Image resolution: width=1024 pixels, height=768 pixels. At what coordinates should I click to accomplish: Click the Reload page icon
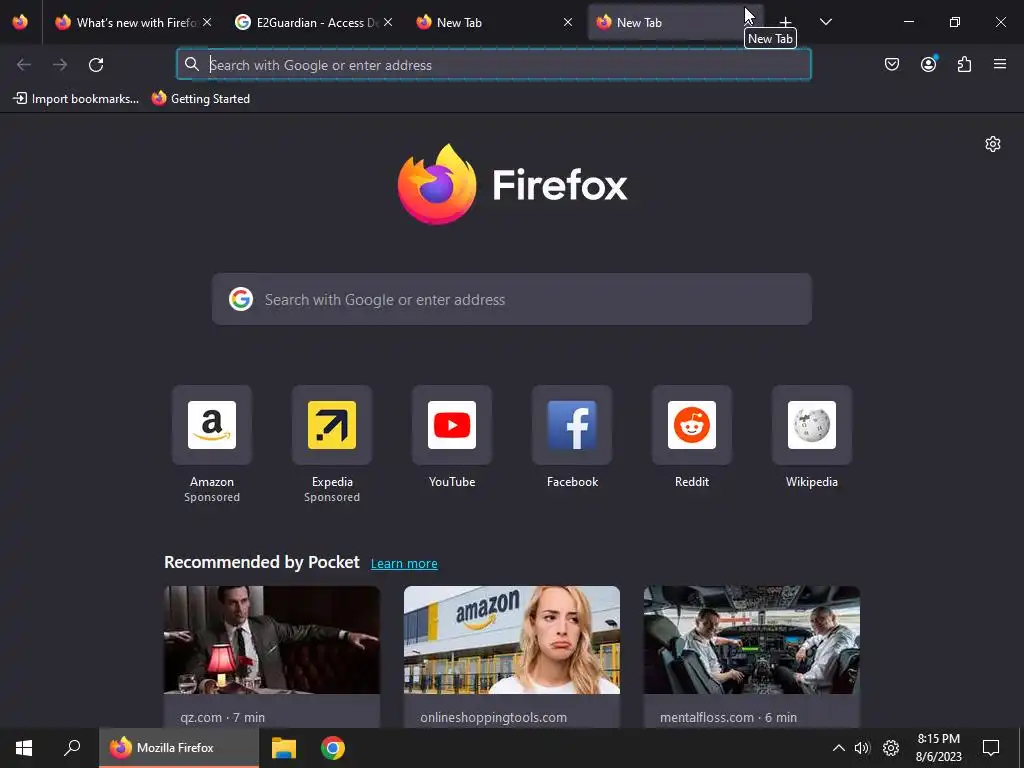tap(96, 65)
